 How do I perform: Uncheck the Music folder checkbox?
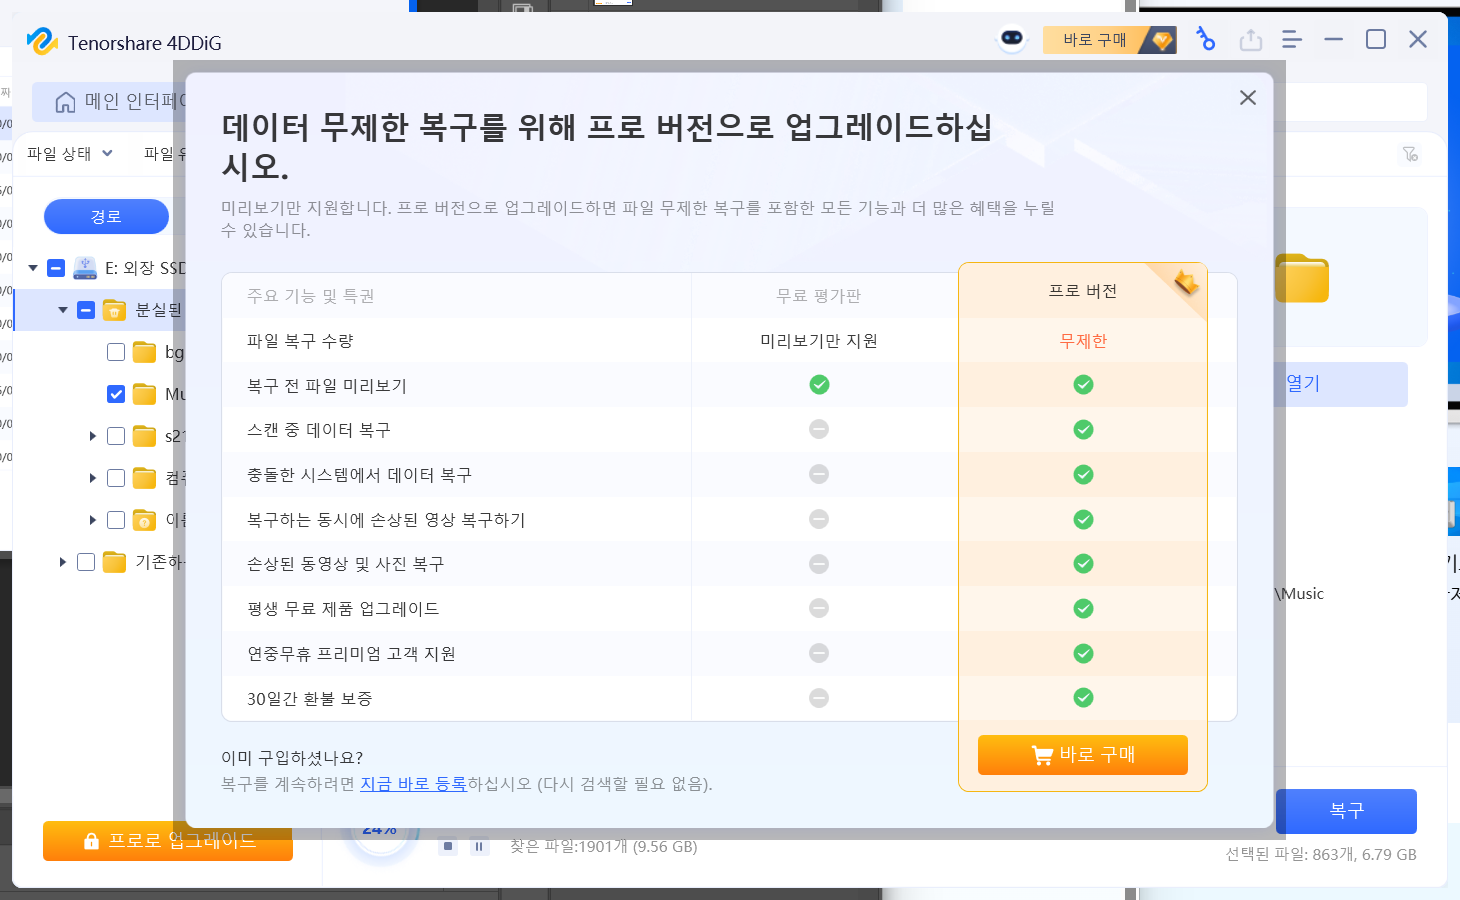click(116, 394)
